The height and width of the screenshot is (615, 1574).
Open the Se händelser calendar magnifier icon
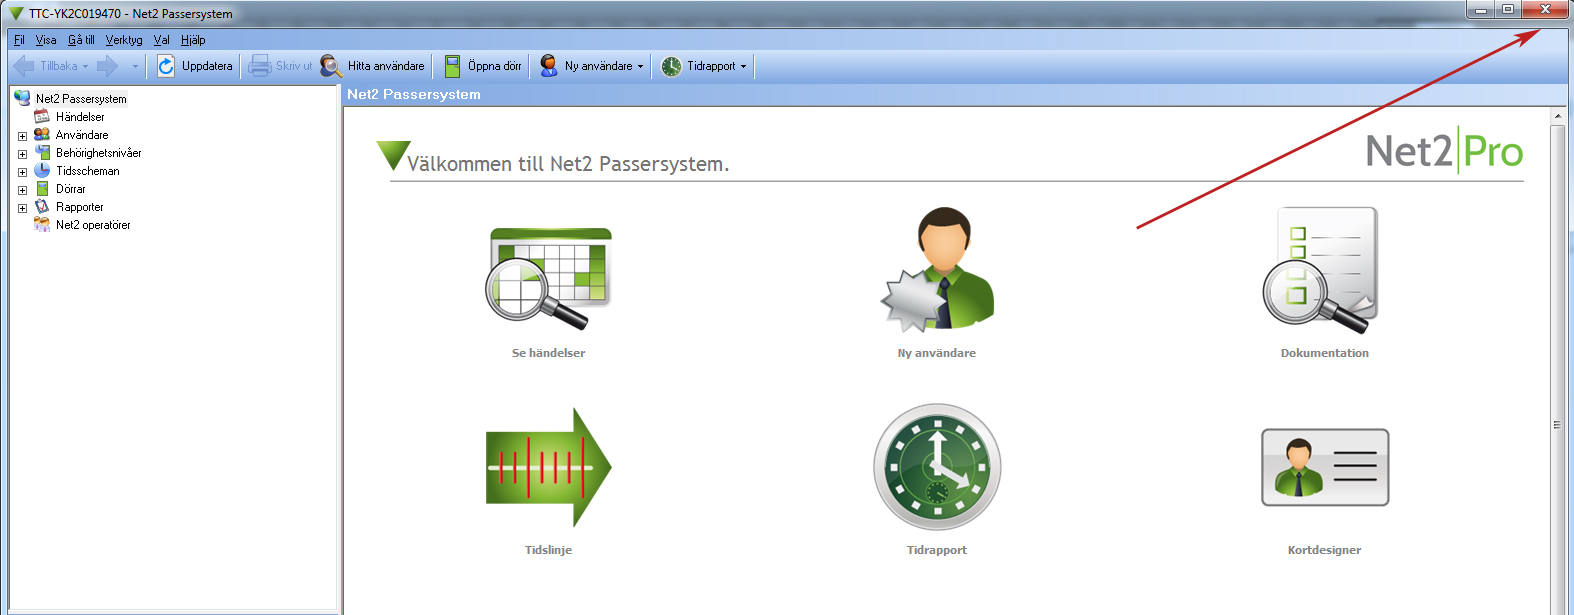click(548, 279)
